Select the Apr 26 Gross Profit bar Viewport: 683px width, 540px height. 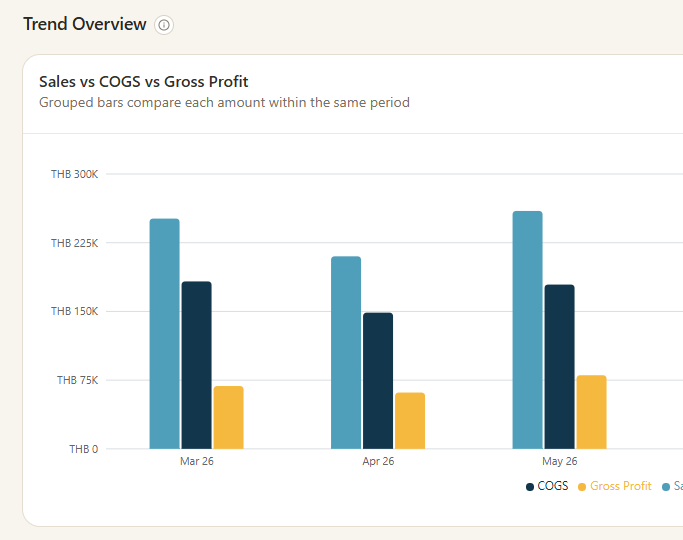410,421
